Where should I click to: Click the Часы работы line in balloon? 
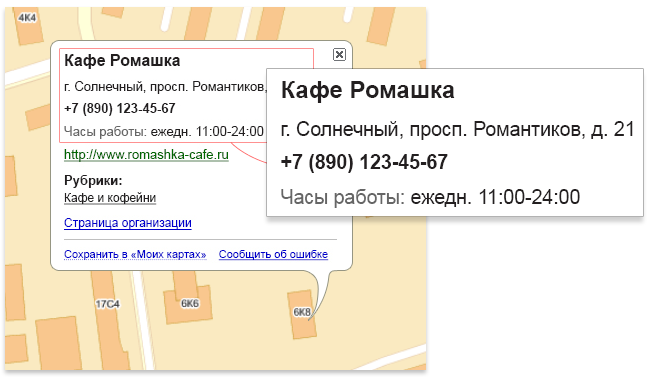pos(164,132)
